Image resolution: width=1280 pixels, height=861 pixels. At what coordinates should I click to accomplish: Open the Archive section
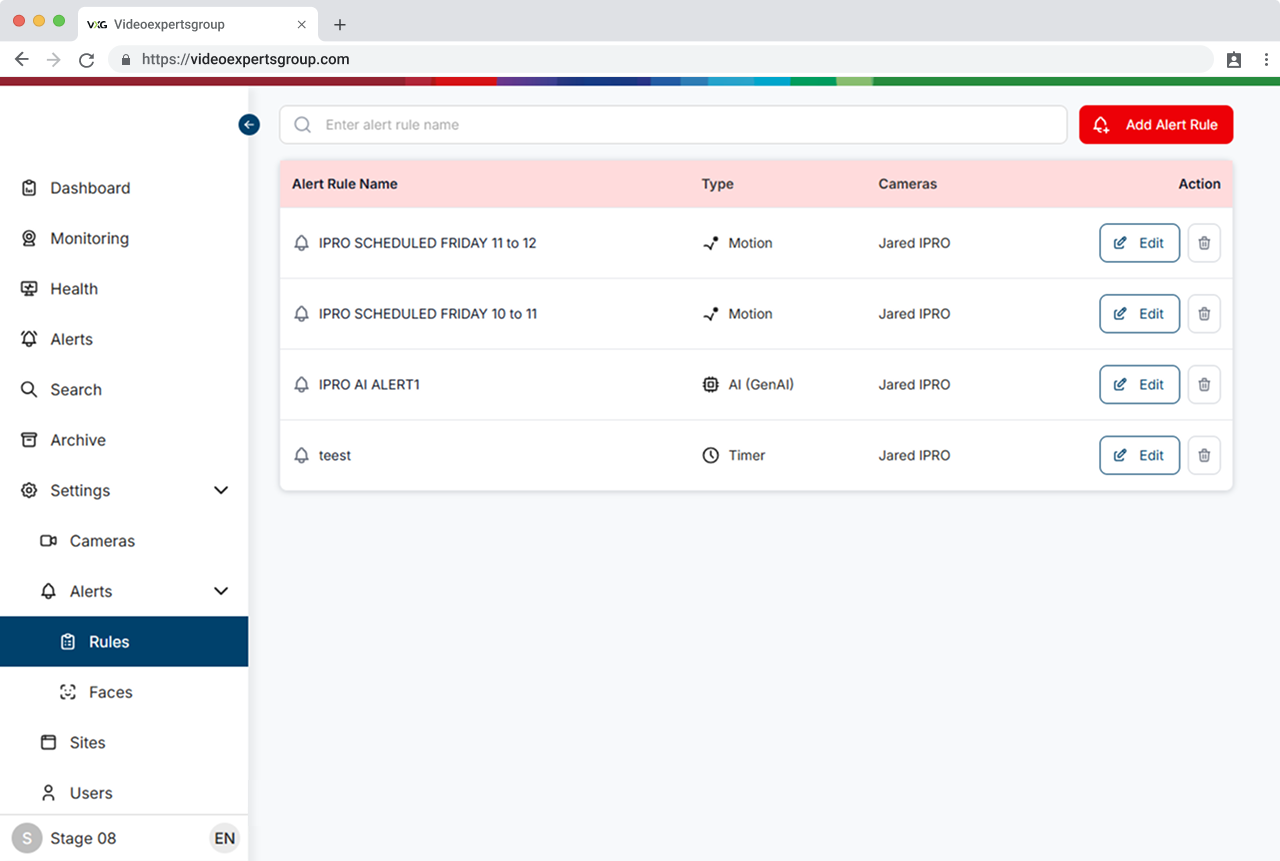[x=78, y=441]
